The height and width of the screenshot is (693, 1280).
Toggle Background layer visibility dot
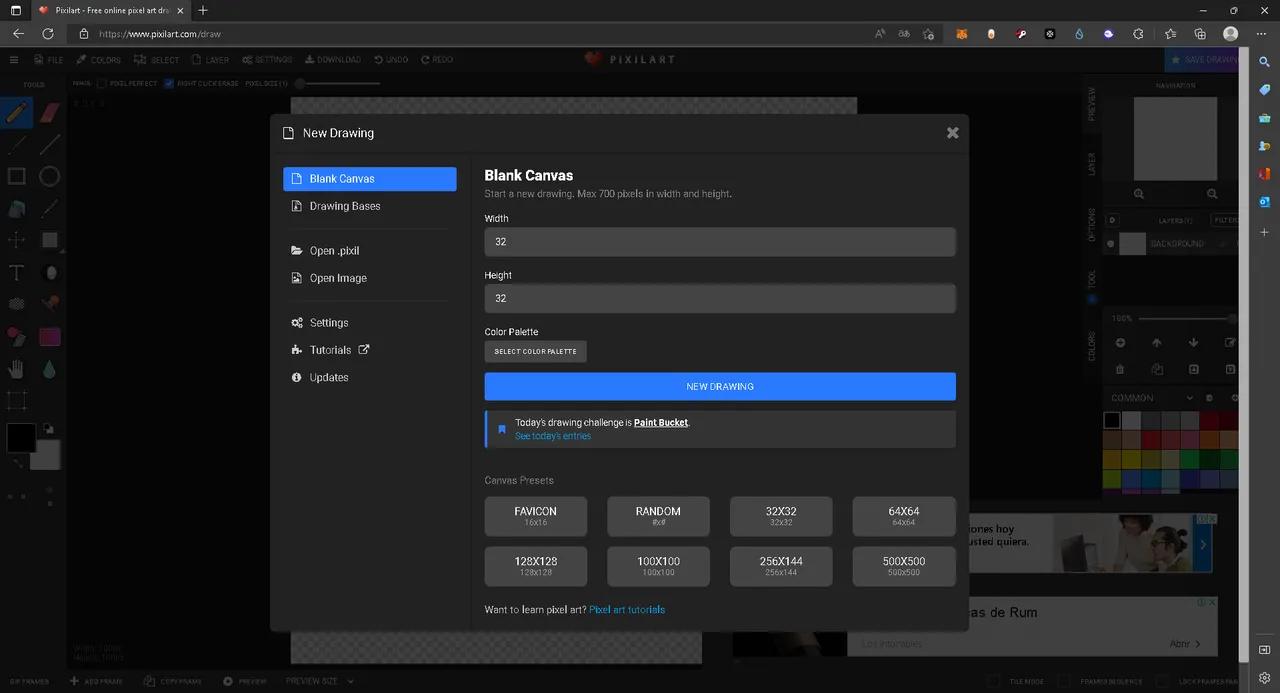coord(1111,243)
